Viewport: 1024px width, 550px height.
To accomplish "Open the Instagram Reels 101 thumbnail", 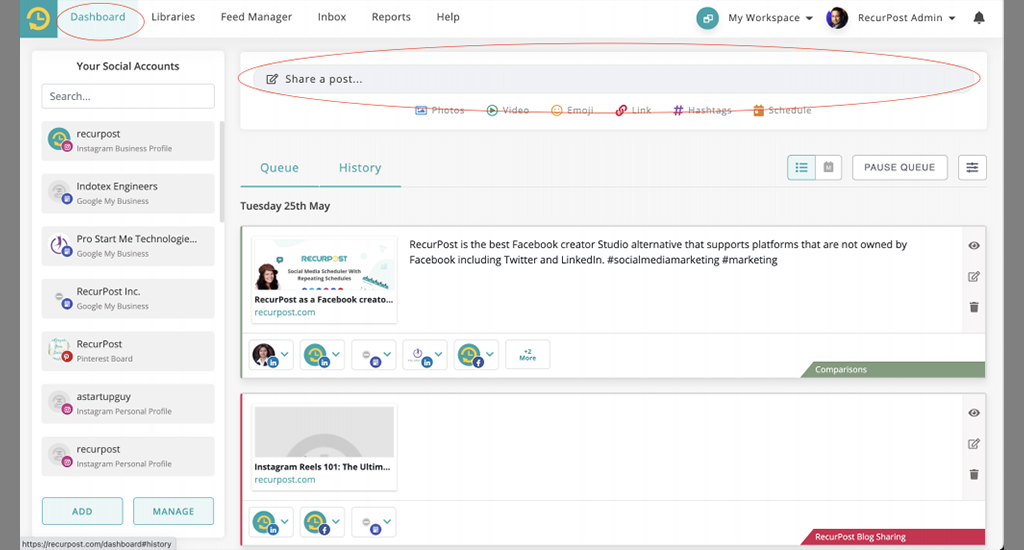I will 324,432.
